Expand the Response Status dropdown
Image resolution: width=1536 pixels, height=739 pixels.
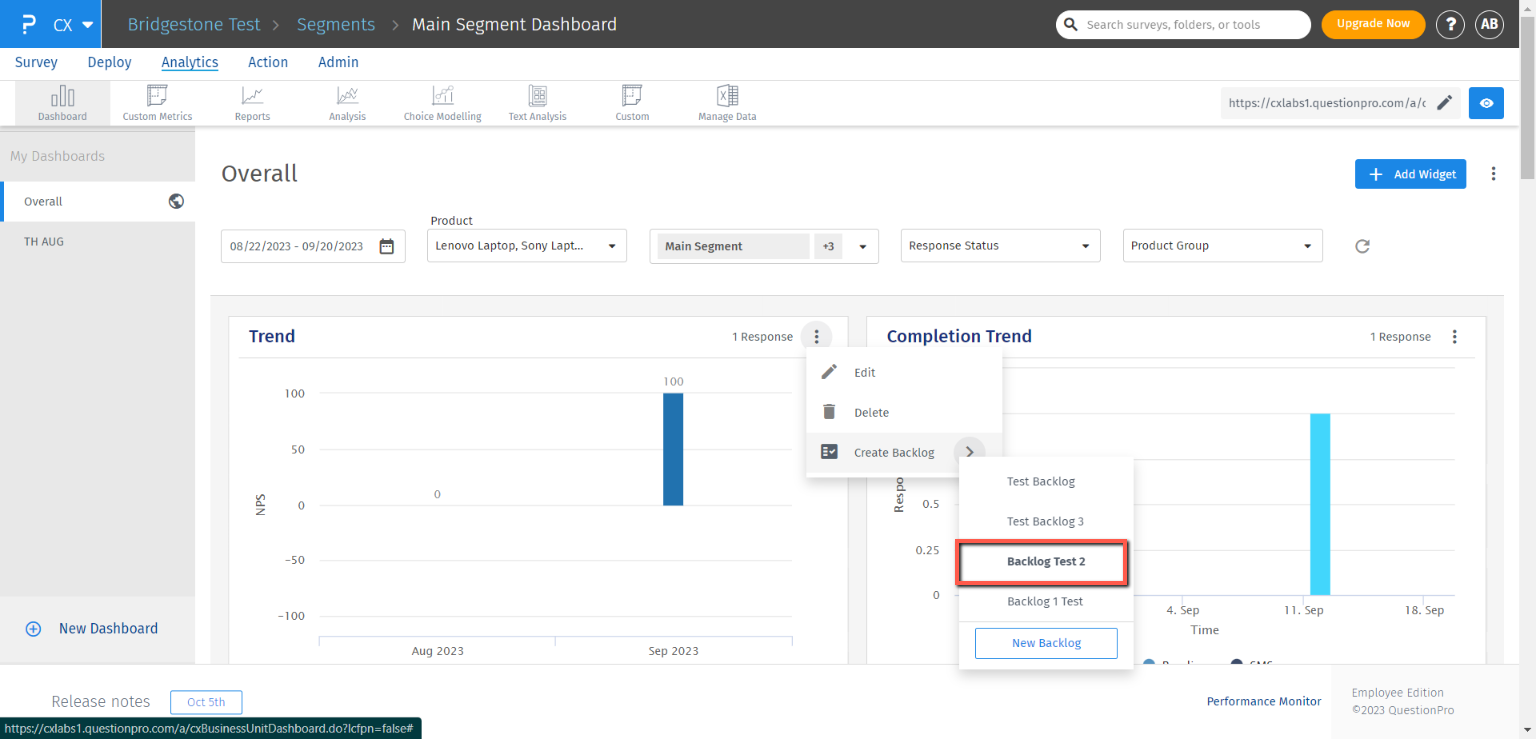[1000, 246]
